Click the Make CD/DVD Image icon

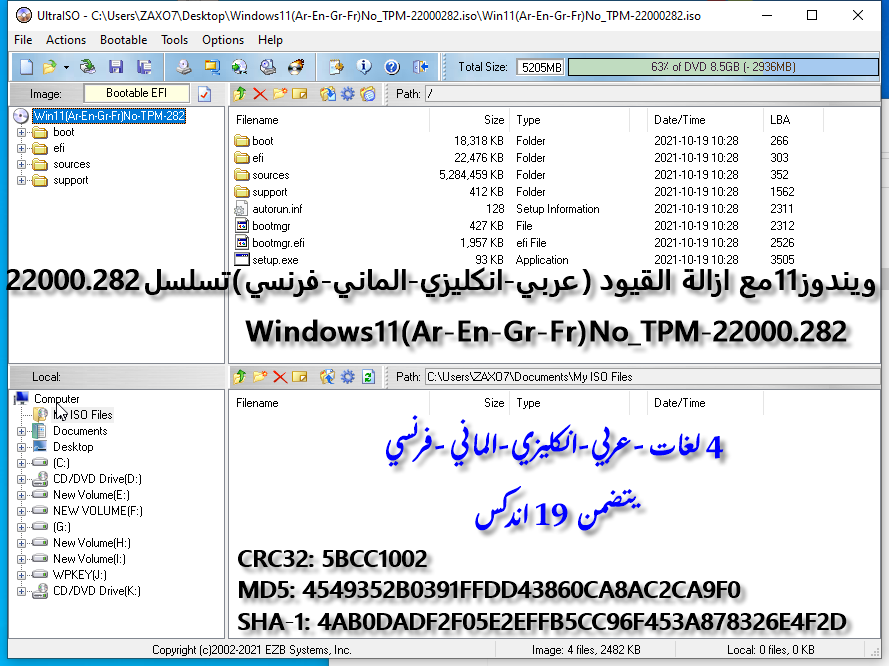183,67
